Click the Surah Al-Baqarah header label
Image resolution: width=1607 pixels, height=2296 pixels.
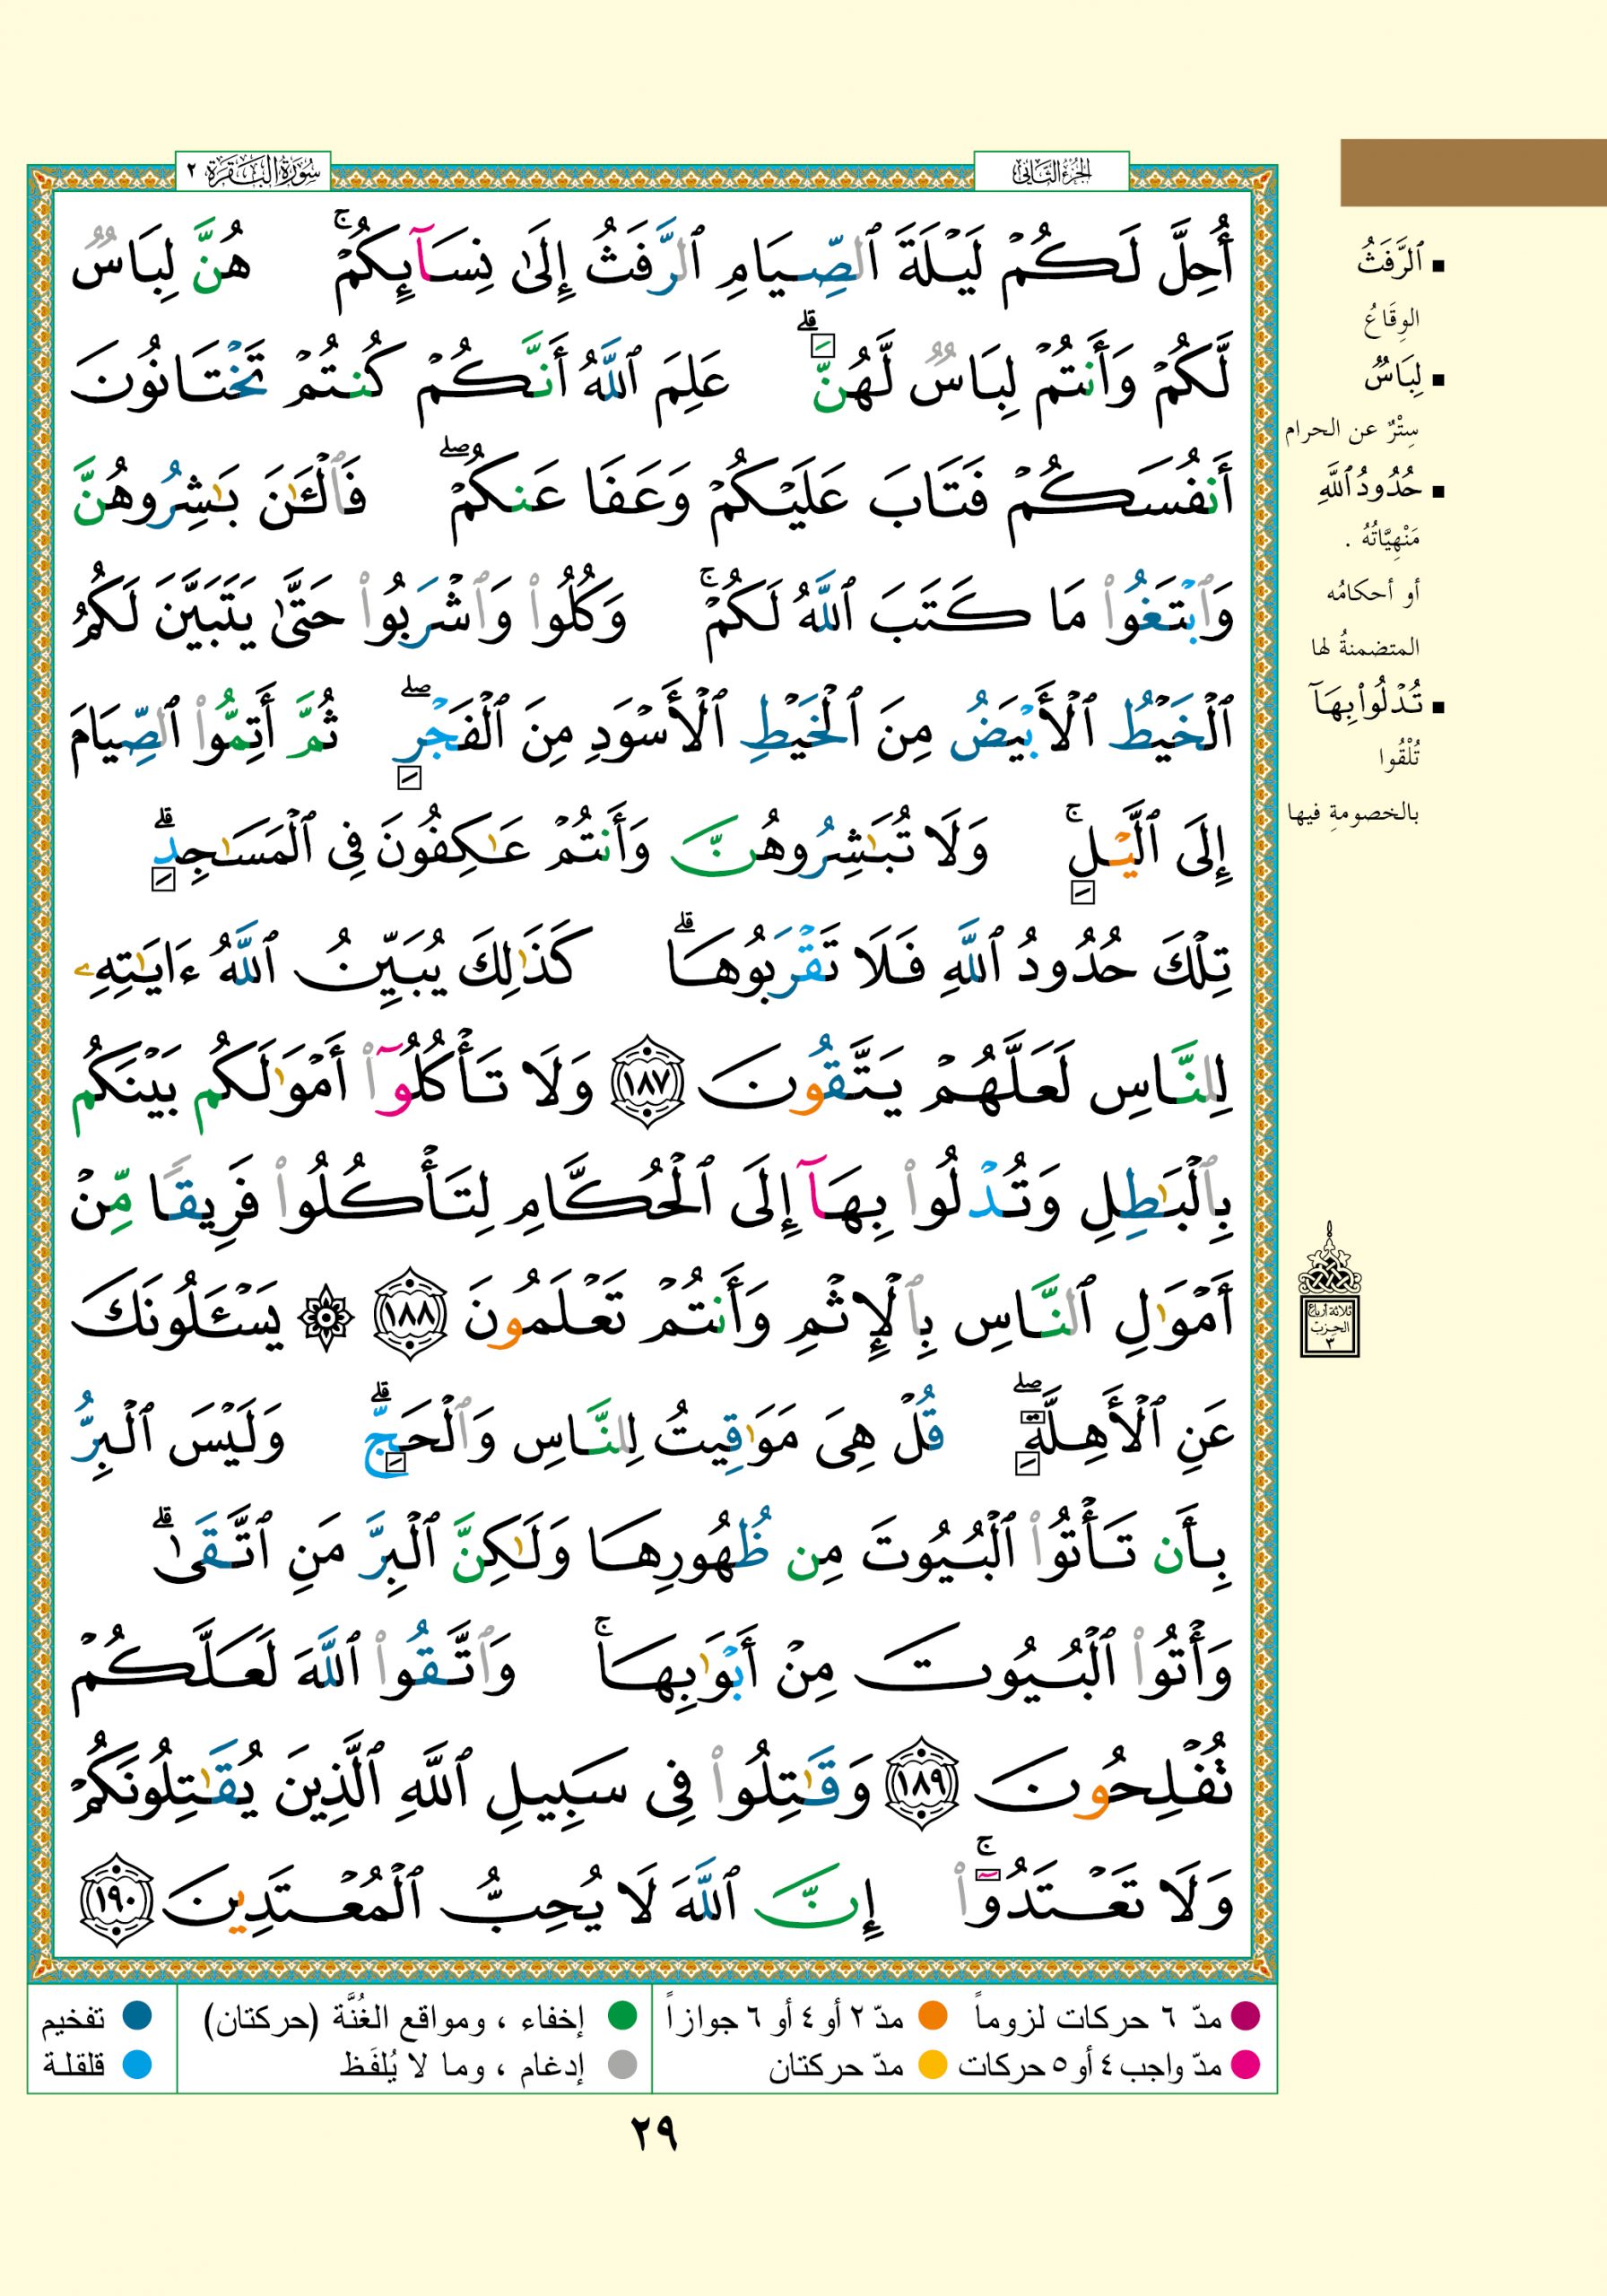coord(253,172)
